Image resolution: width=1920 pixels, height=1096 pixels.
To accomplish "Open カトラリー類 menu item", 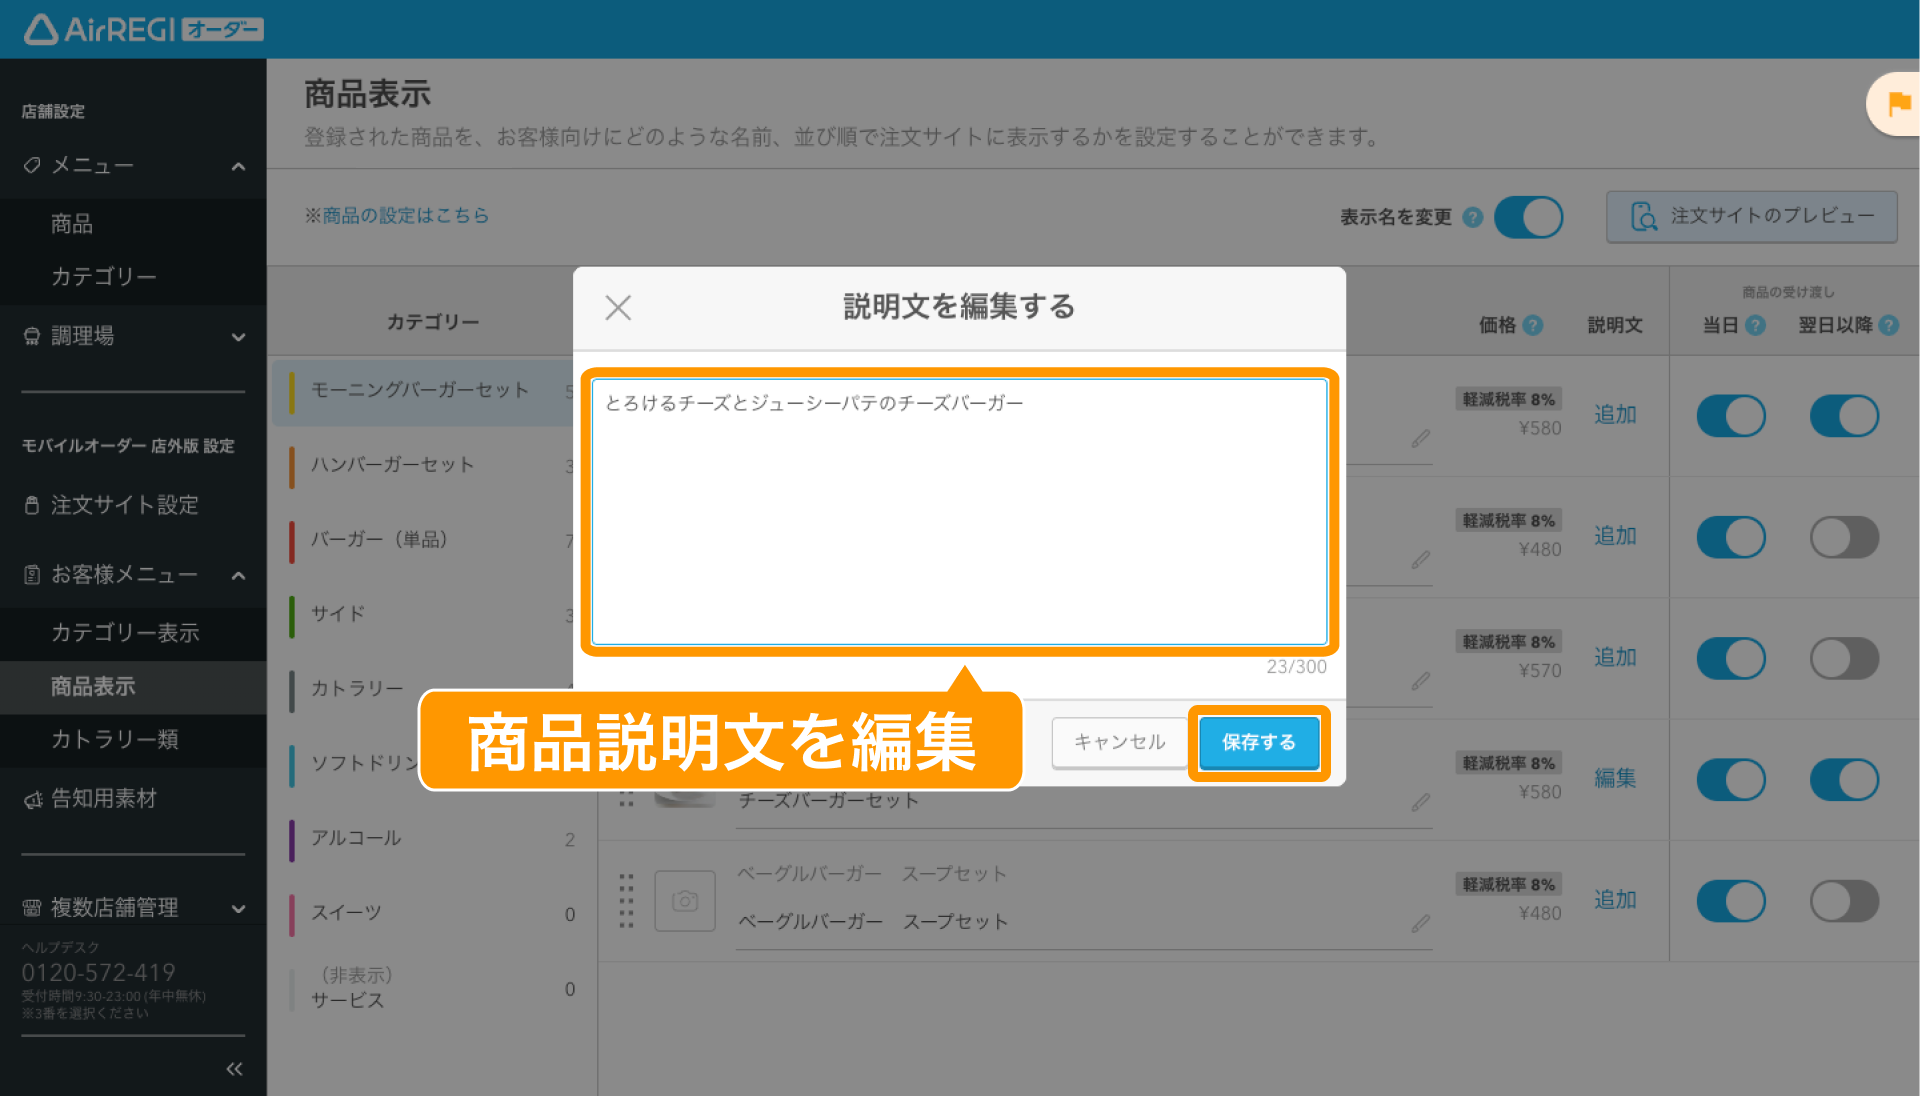I will tap(114, 740).
